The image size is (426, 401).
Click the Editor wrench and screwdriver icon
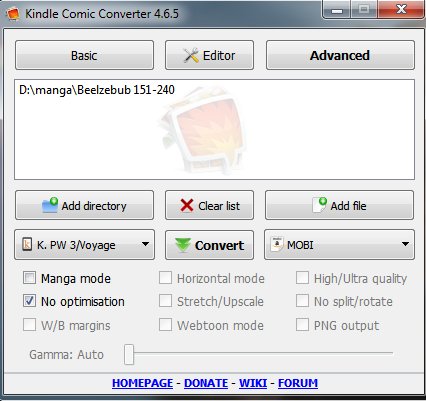click(x=191, y=56)
